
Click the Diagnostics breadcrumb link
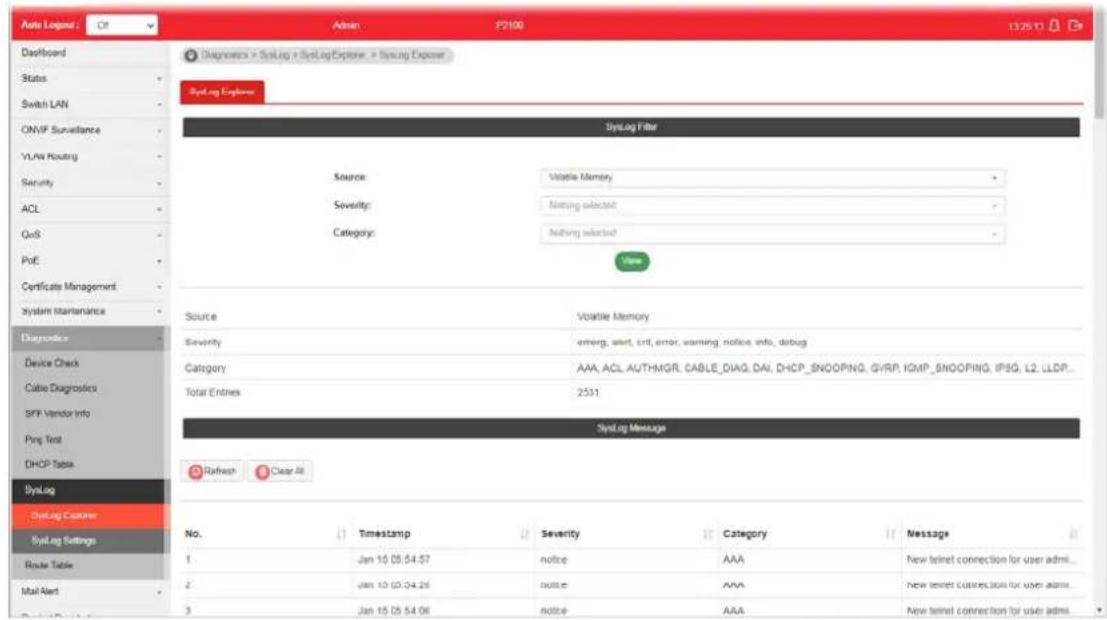pos(225,55)
